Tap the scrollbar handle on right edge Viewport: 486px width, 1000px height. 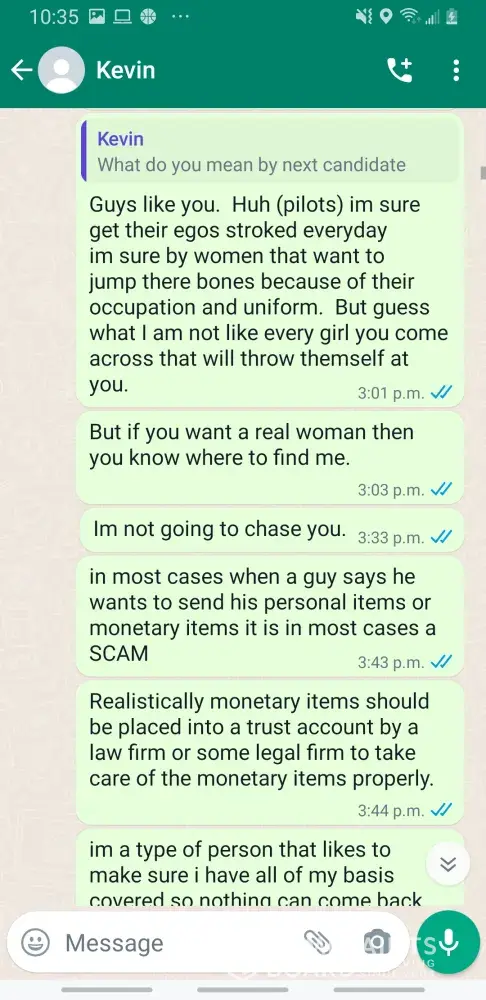click(483, 171)
